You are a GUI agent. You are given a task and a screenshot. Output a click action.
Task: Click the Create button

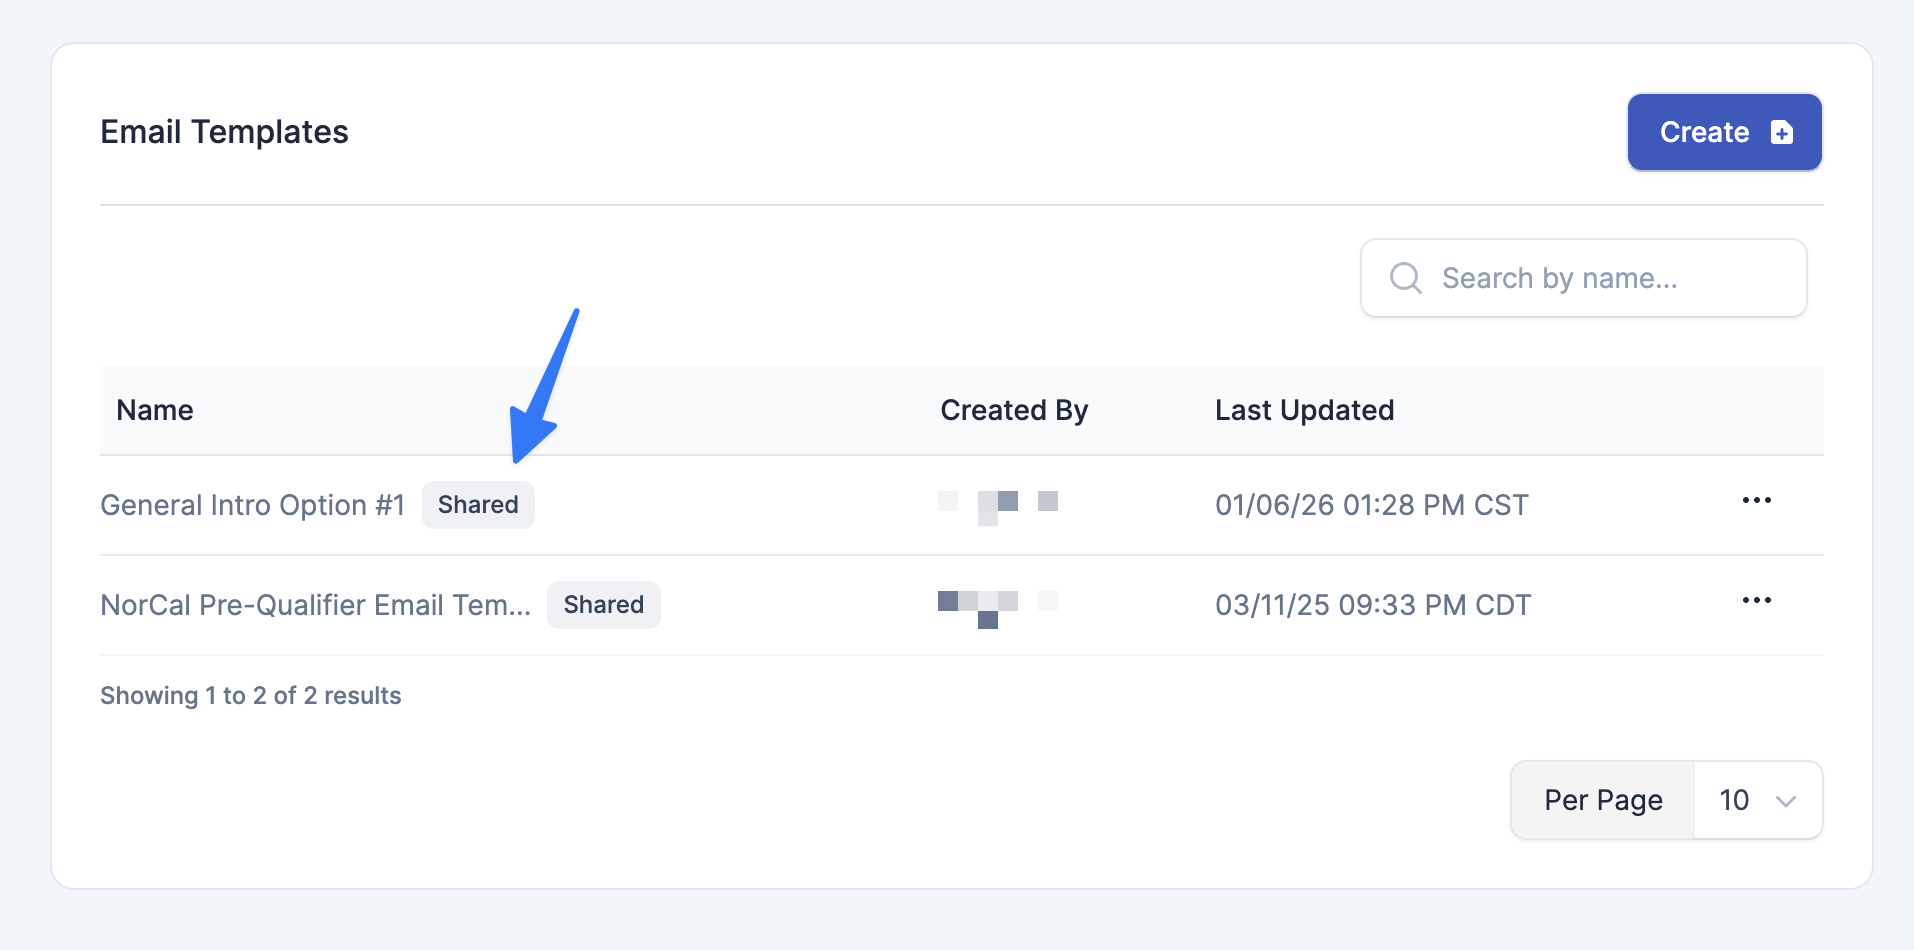pyautogui.click(x=1724, y=131)
